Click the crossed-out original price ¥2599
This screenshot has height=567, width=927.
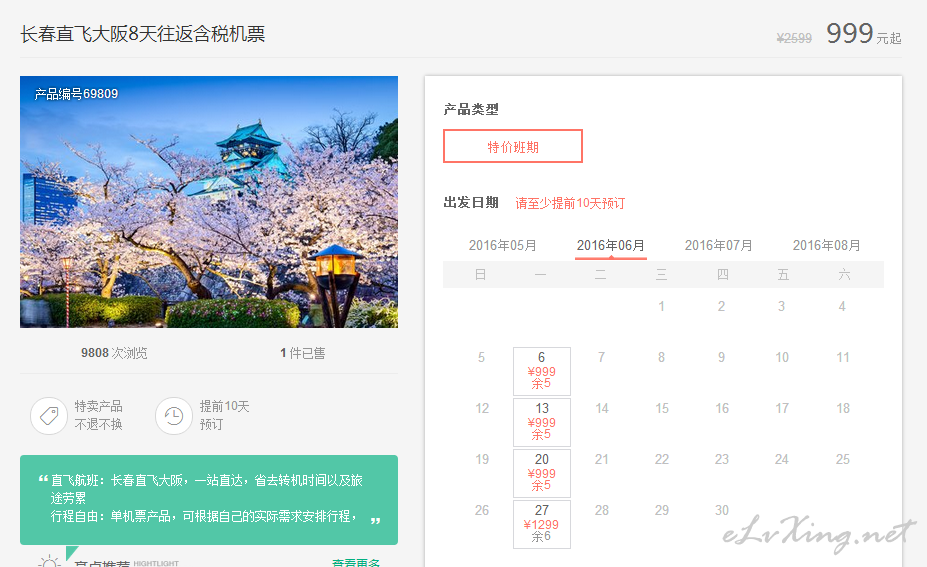click(x=794, y=38)
